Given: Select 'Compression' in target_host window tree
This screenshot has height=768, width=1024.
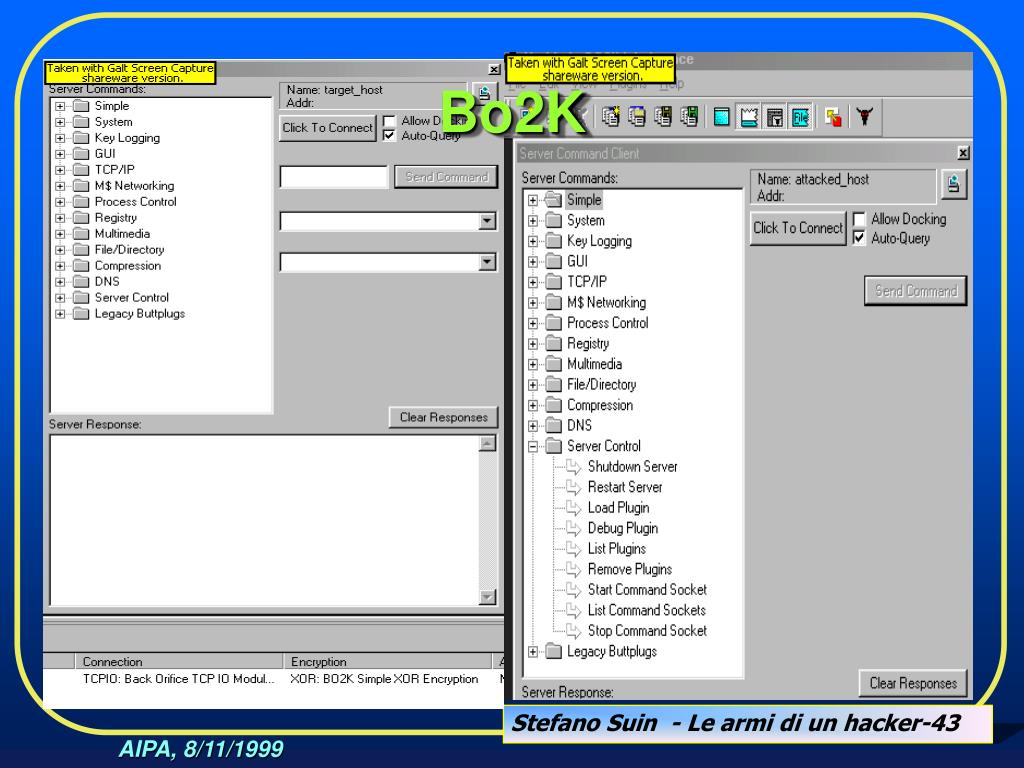Looking at the screenshot, I should click(127, 266).
